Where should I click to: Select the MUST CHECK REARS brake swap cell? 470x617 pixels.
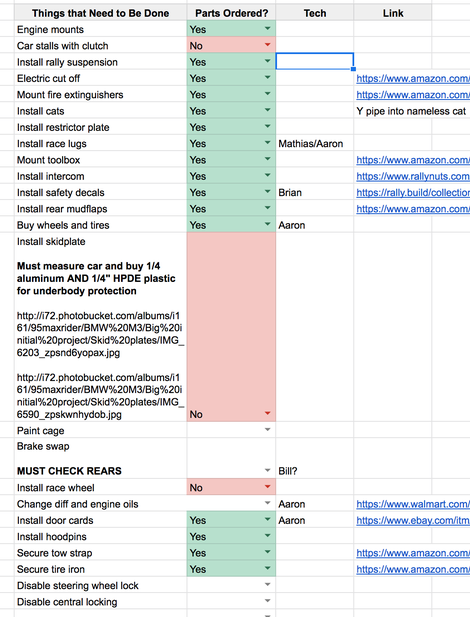click(100, 458)
